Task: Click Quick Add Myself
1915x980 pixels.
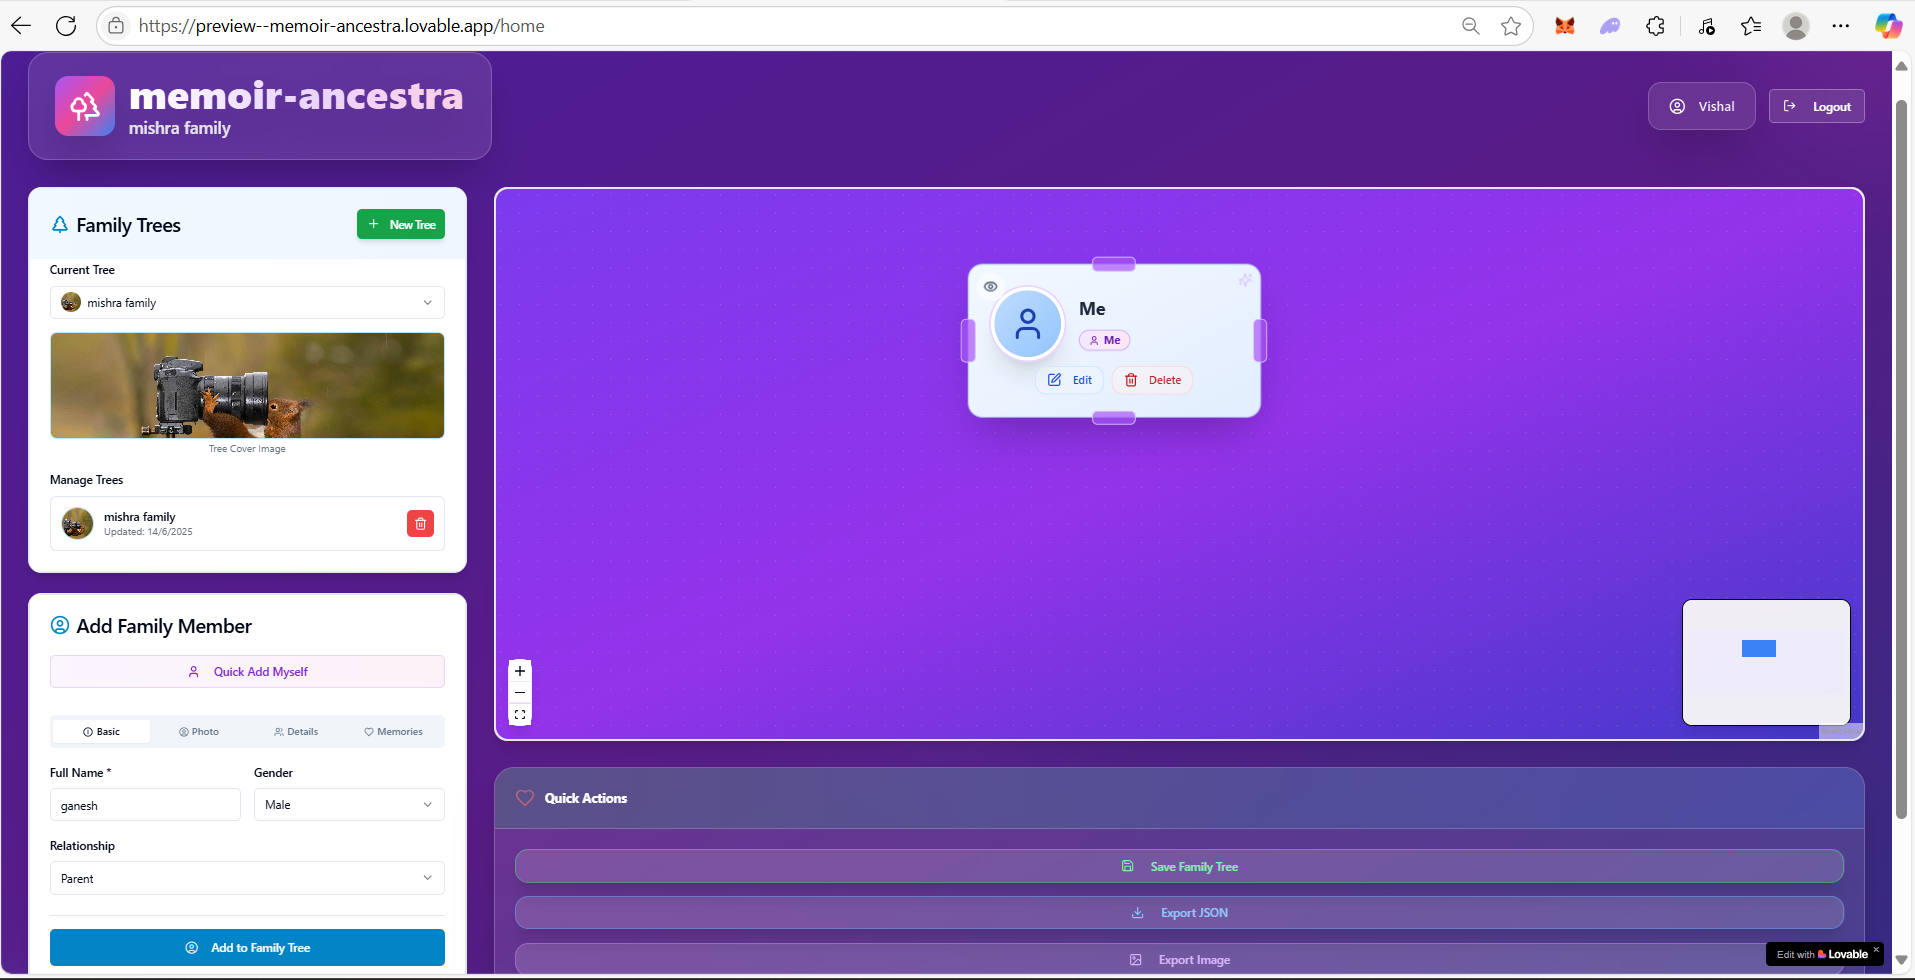Action: [247, 672]
